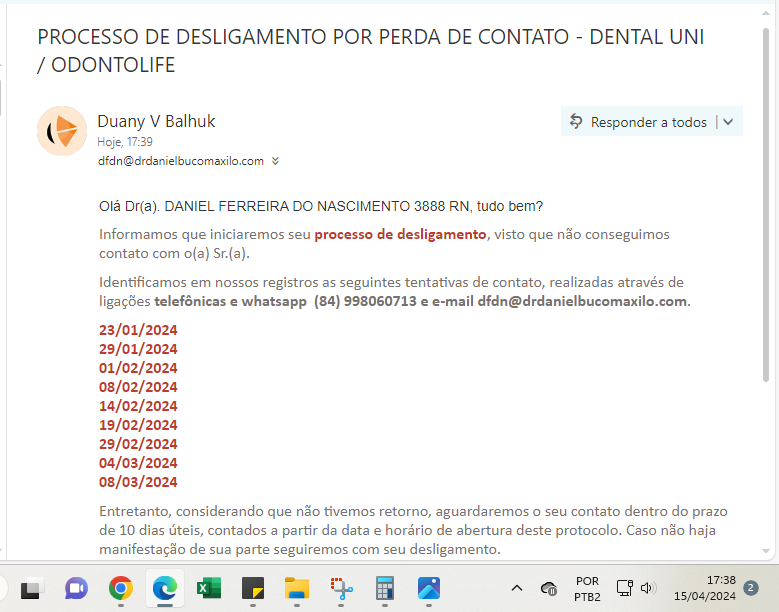The image size is (779, 612).
Task: Open Excel from the taskbar
Action: 209,589
